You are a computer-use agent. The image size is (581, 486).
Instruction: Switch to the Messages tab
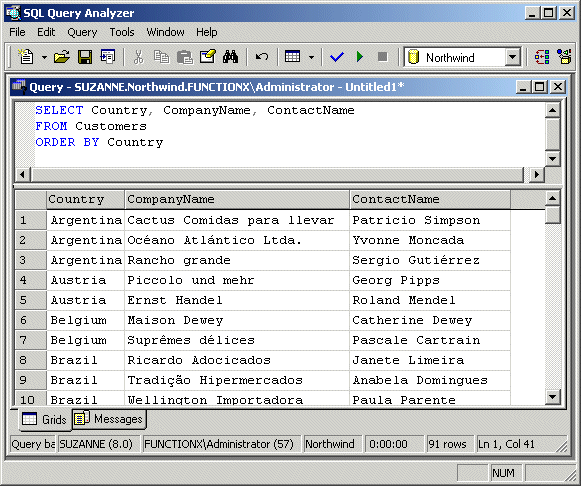pos(109,419)
